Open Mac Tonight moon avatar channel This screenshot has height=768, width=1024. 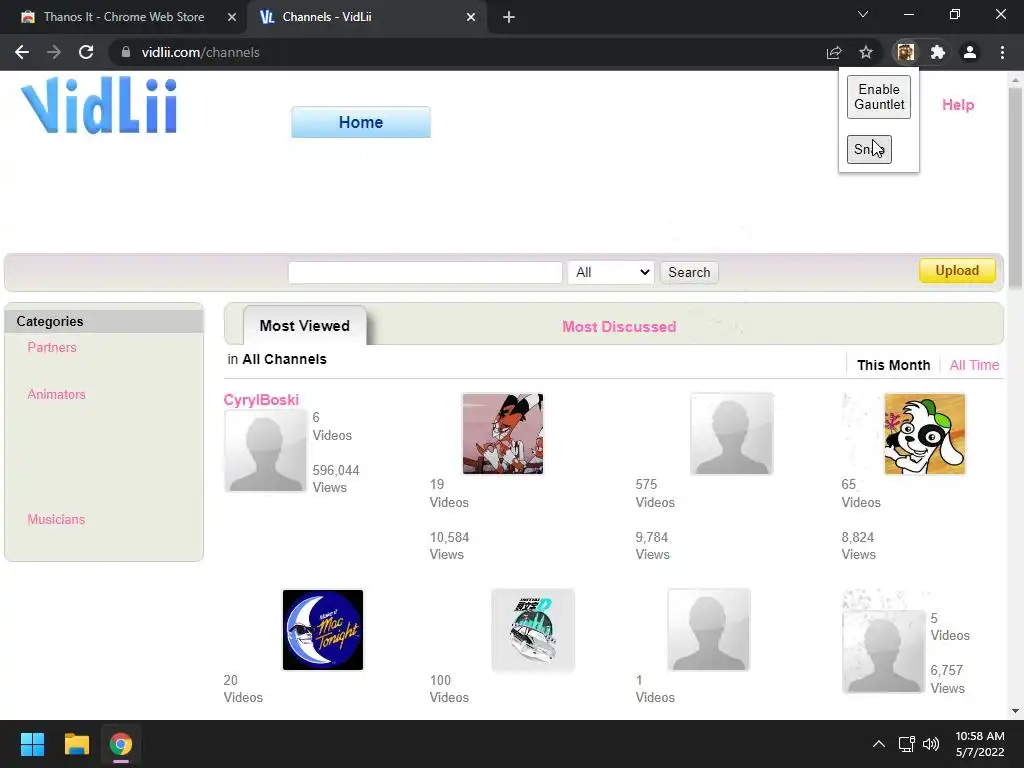tap(323, 630)
